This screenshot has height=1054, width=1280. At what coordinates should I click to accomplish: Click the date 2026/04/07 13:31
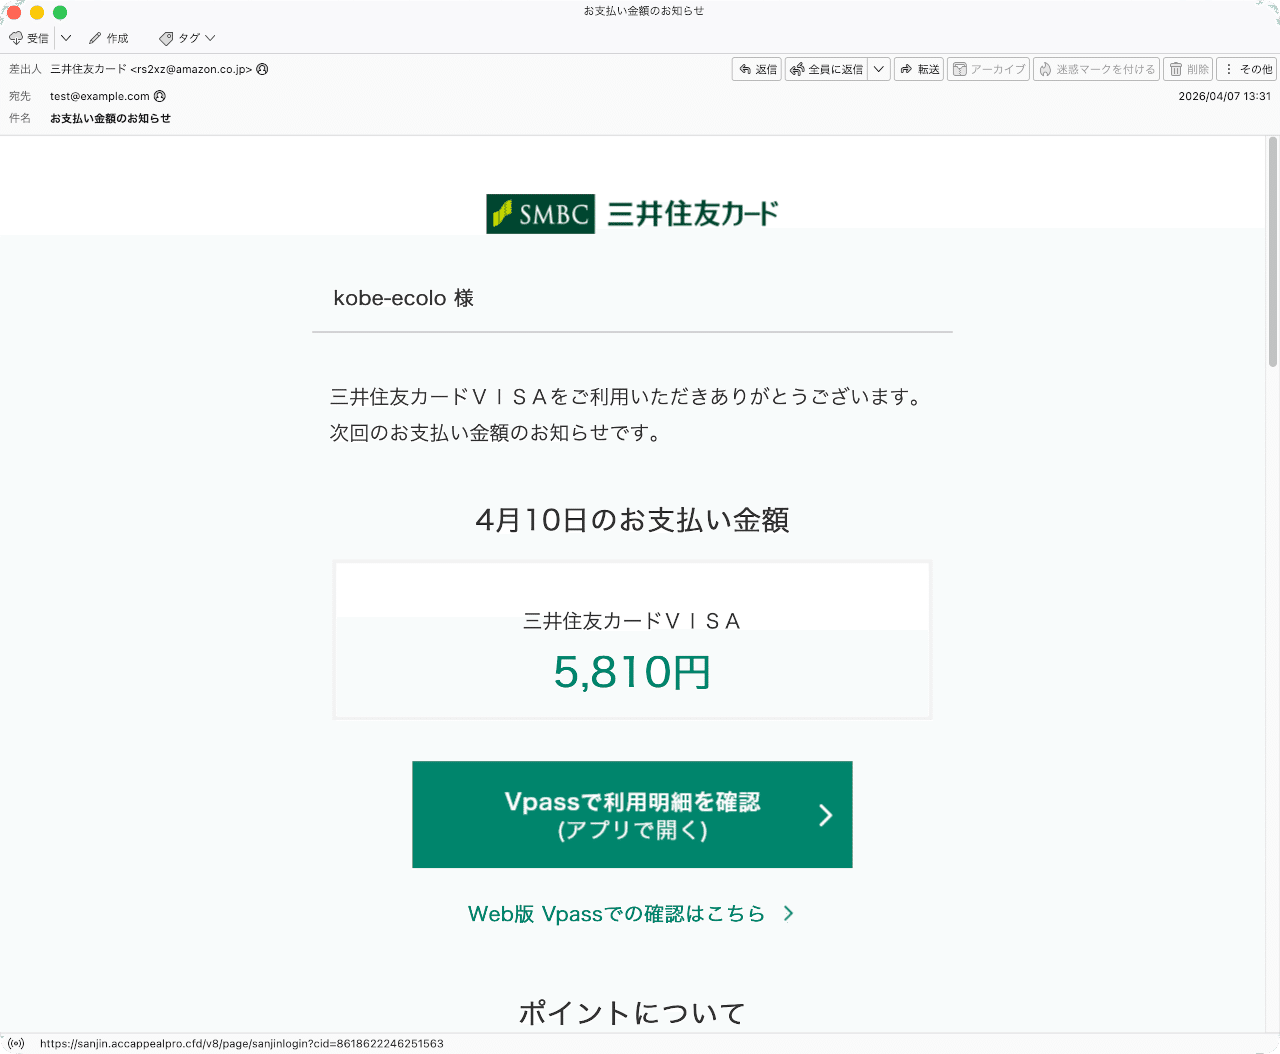point(1224,96)
